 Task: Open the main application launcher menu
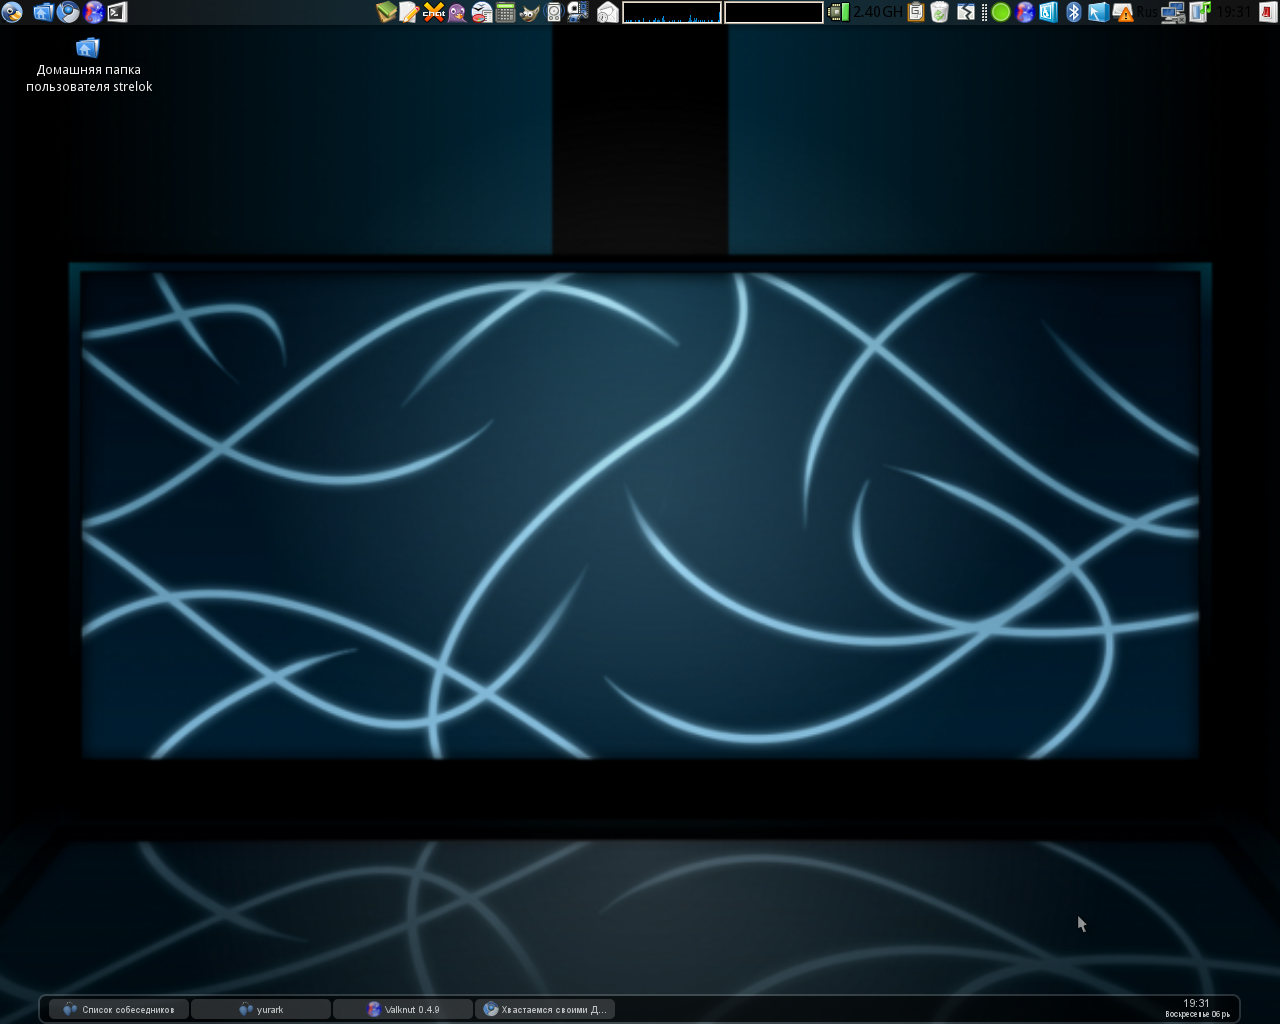point(11,12)
